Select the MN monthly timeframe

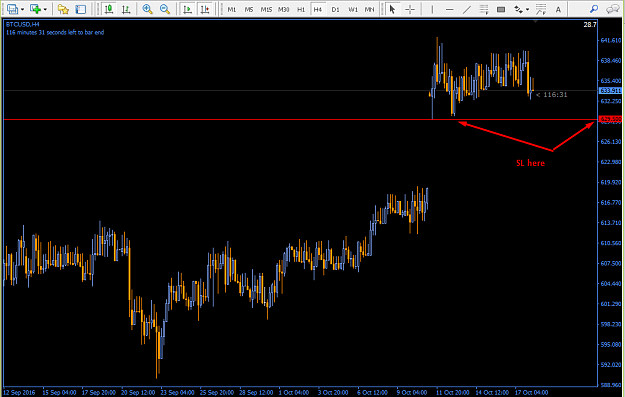369,9
